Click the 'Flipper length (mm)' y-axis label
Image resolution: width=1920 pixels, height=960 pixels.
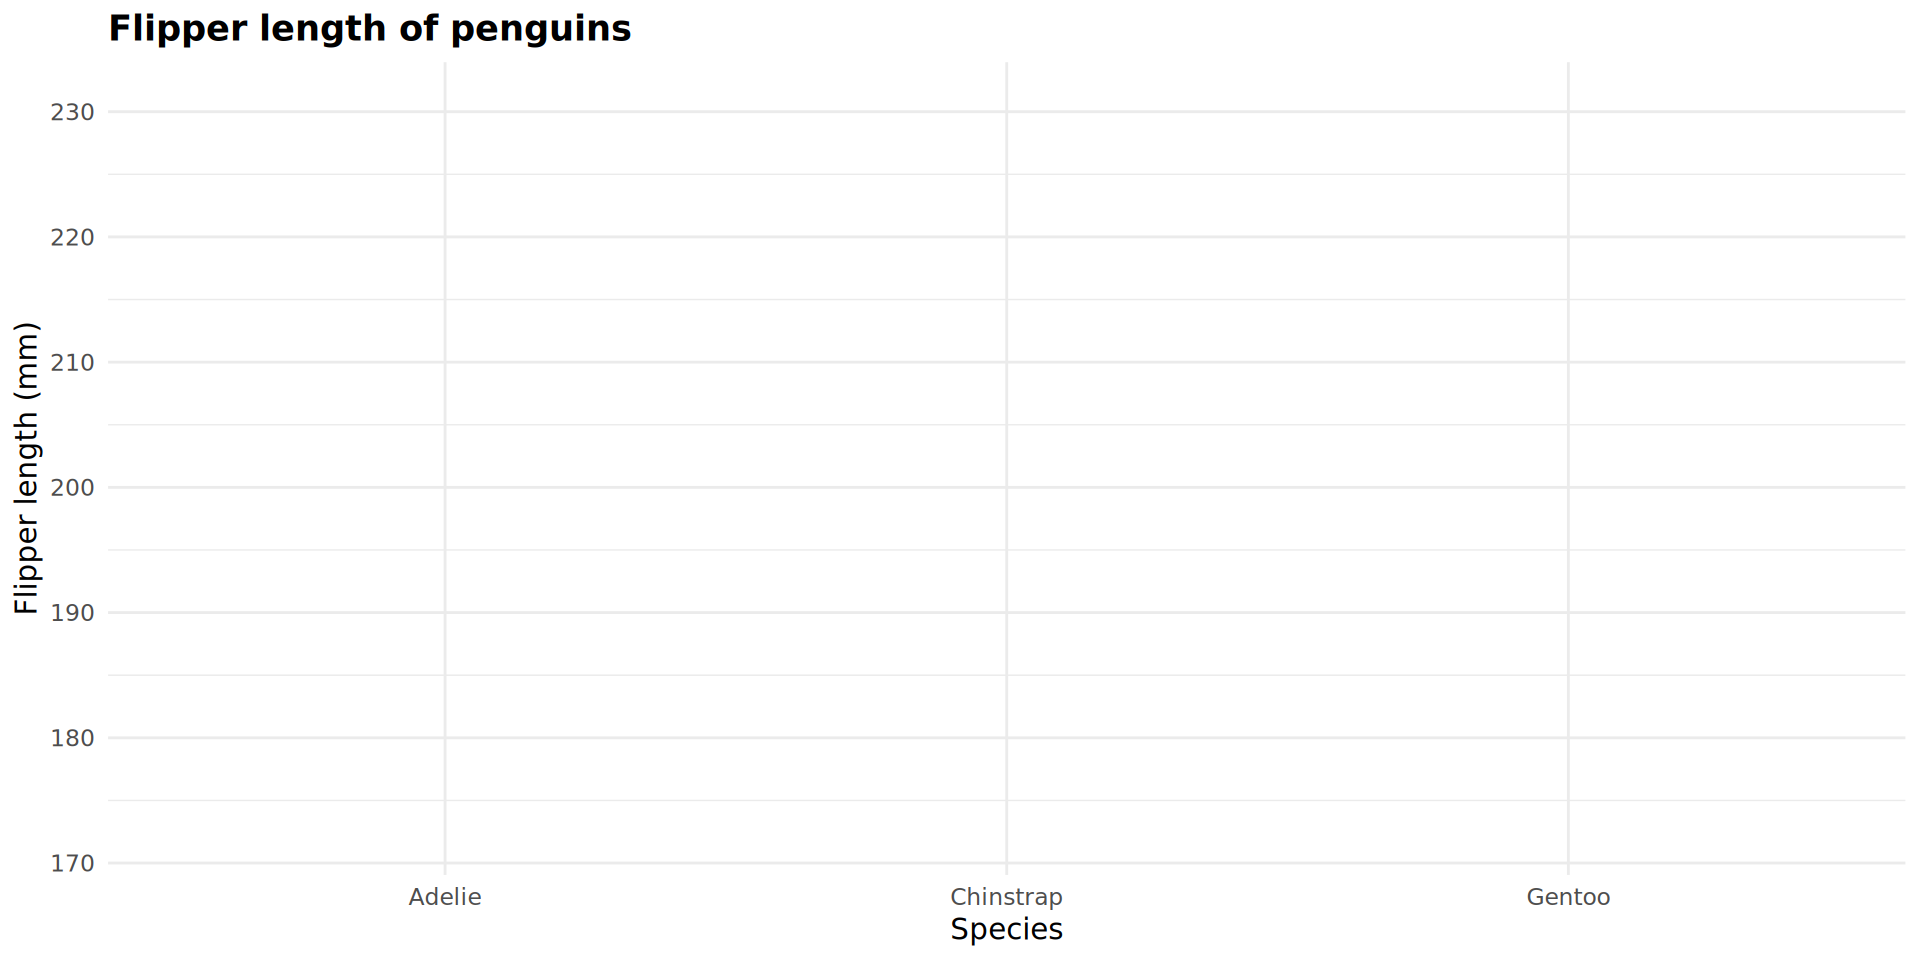(x=26, y=468)
